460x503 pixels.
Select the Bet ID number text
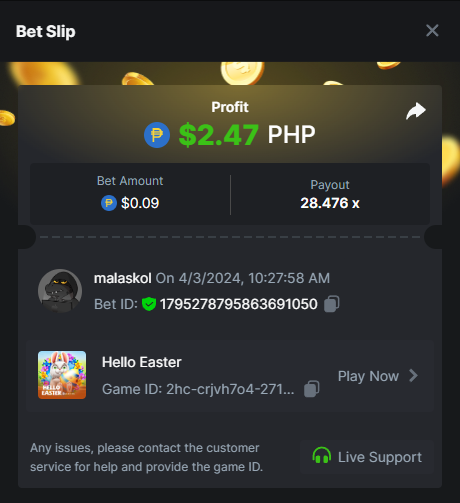239,304
